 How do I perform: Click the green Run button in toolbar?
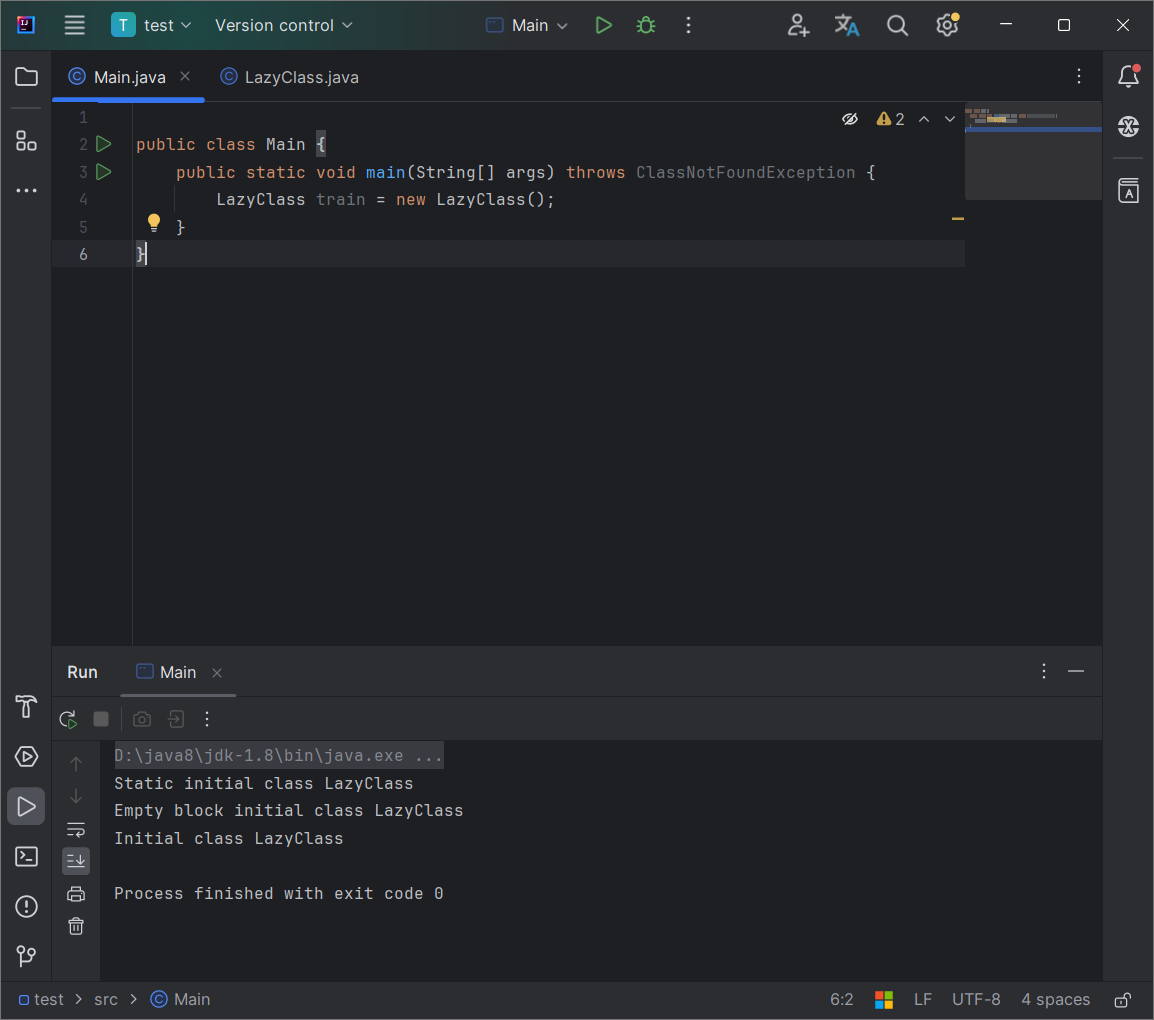click(x=603, y=26)
